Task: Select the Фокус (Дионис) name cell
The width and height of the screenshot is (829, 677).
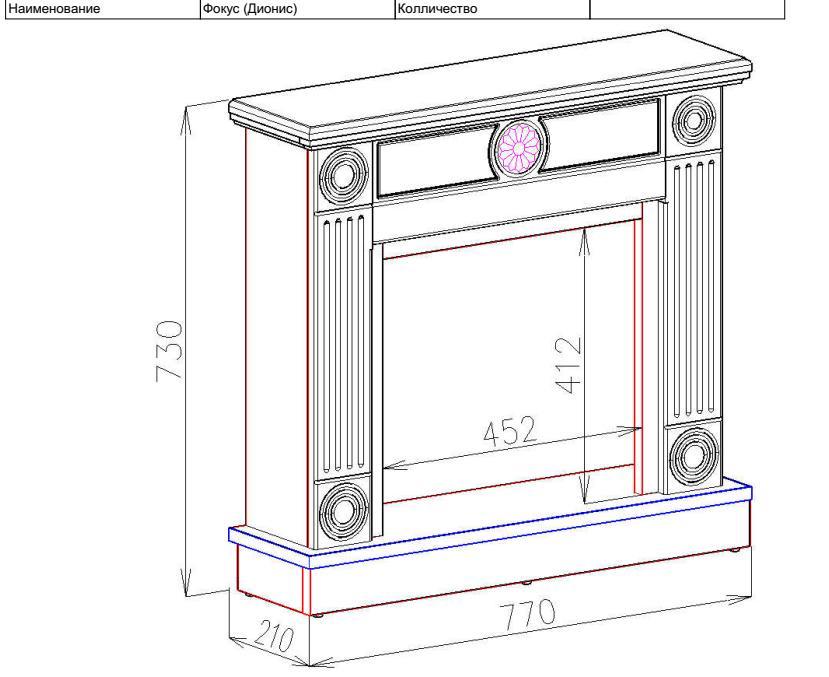Action: [294, 9]
